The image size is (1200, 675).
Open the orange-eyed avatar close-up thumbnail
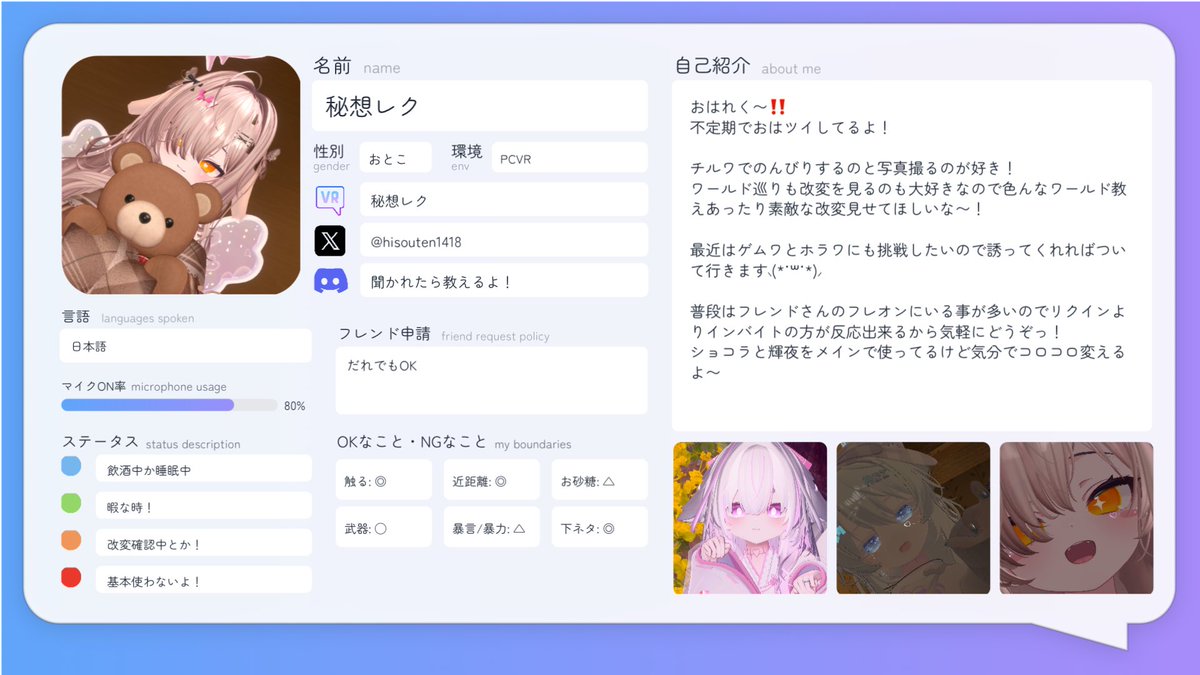point(1076,518)
